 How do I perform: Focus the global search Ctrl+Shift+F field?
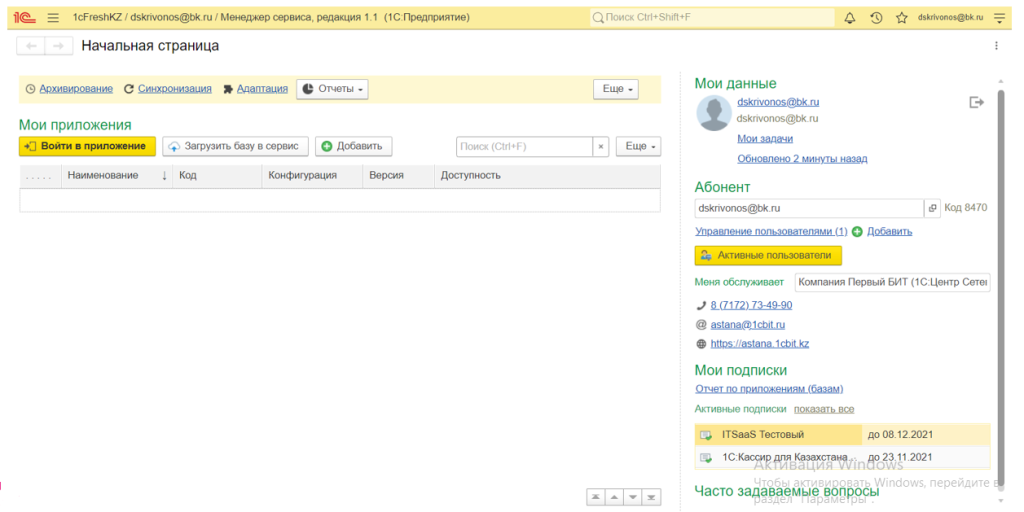[712, 18]
